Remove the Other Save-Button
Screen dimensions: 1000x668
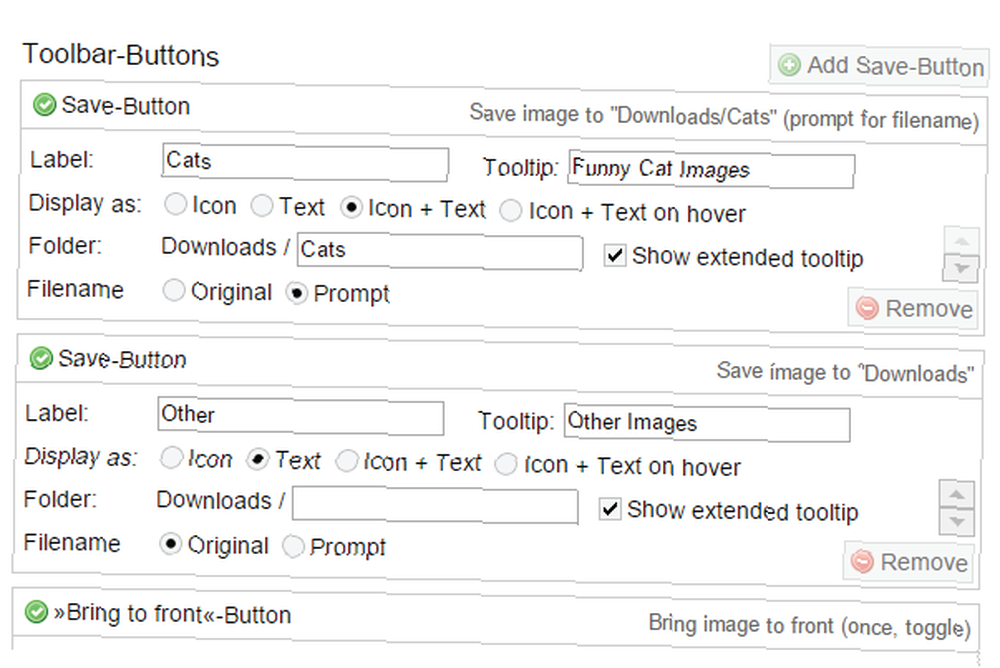coord(909,561)
